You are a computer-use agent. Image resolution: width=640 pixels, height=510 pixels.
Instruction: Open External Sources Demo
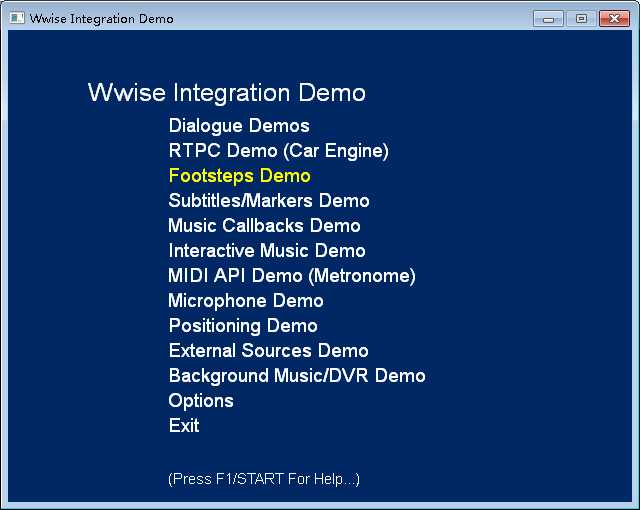pos(269,351)
